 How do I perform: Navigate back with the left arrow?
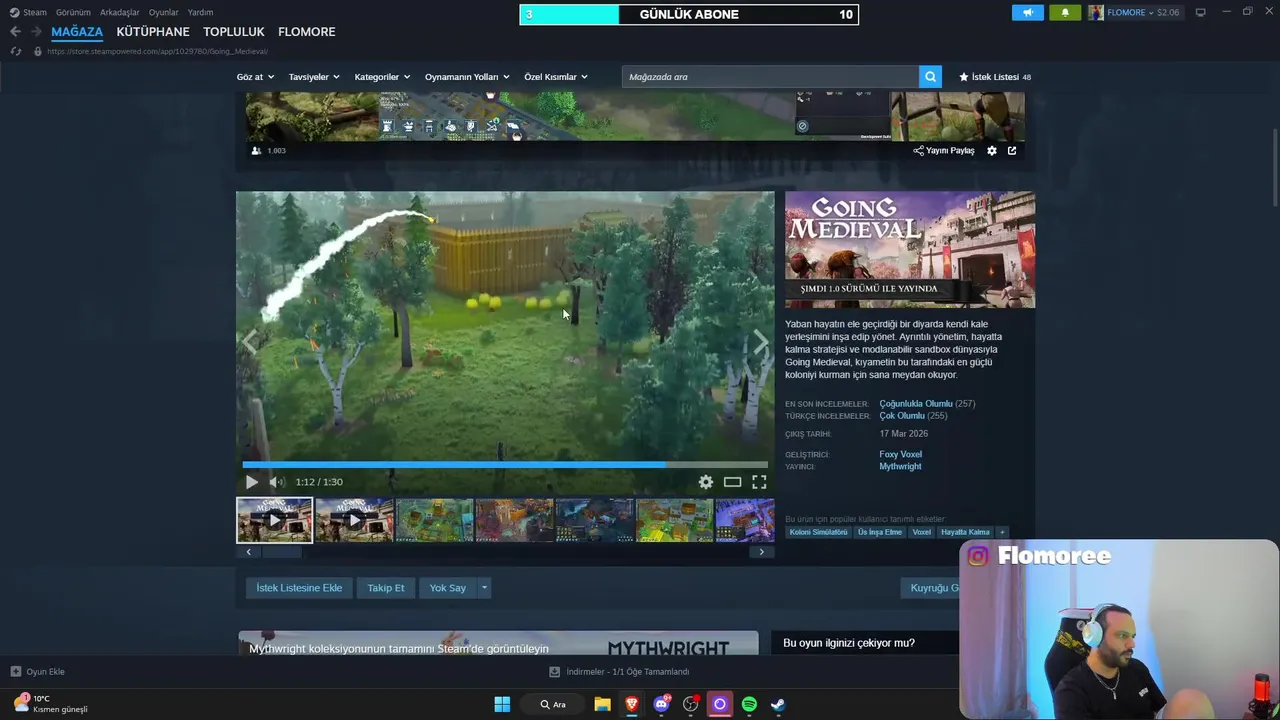15,32
